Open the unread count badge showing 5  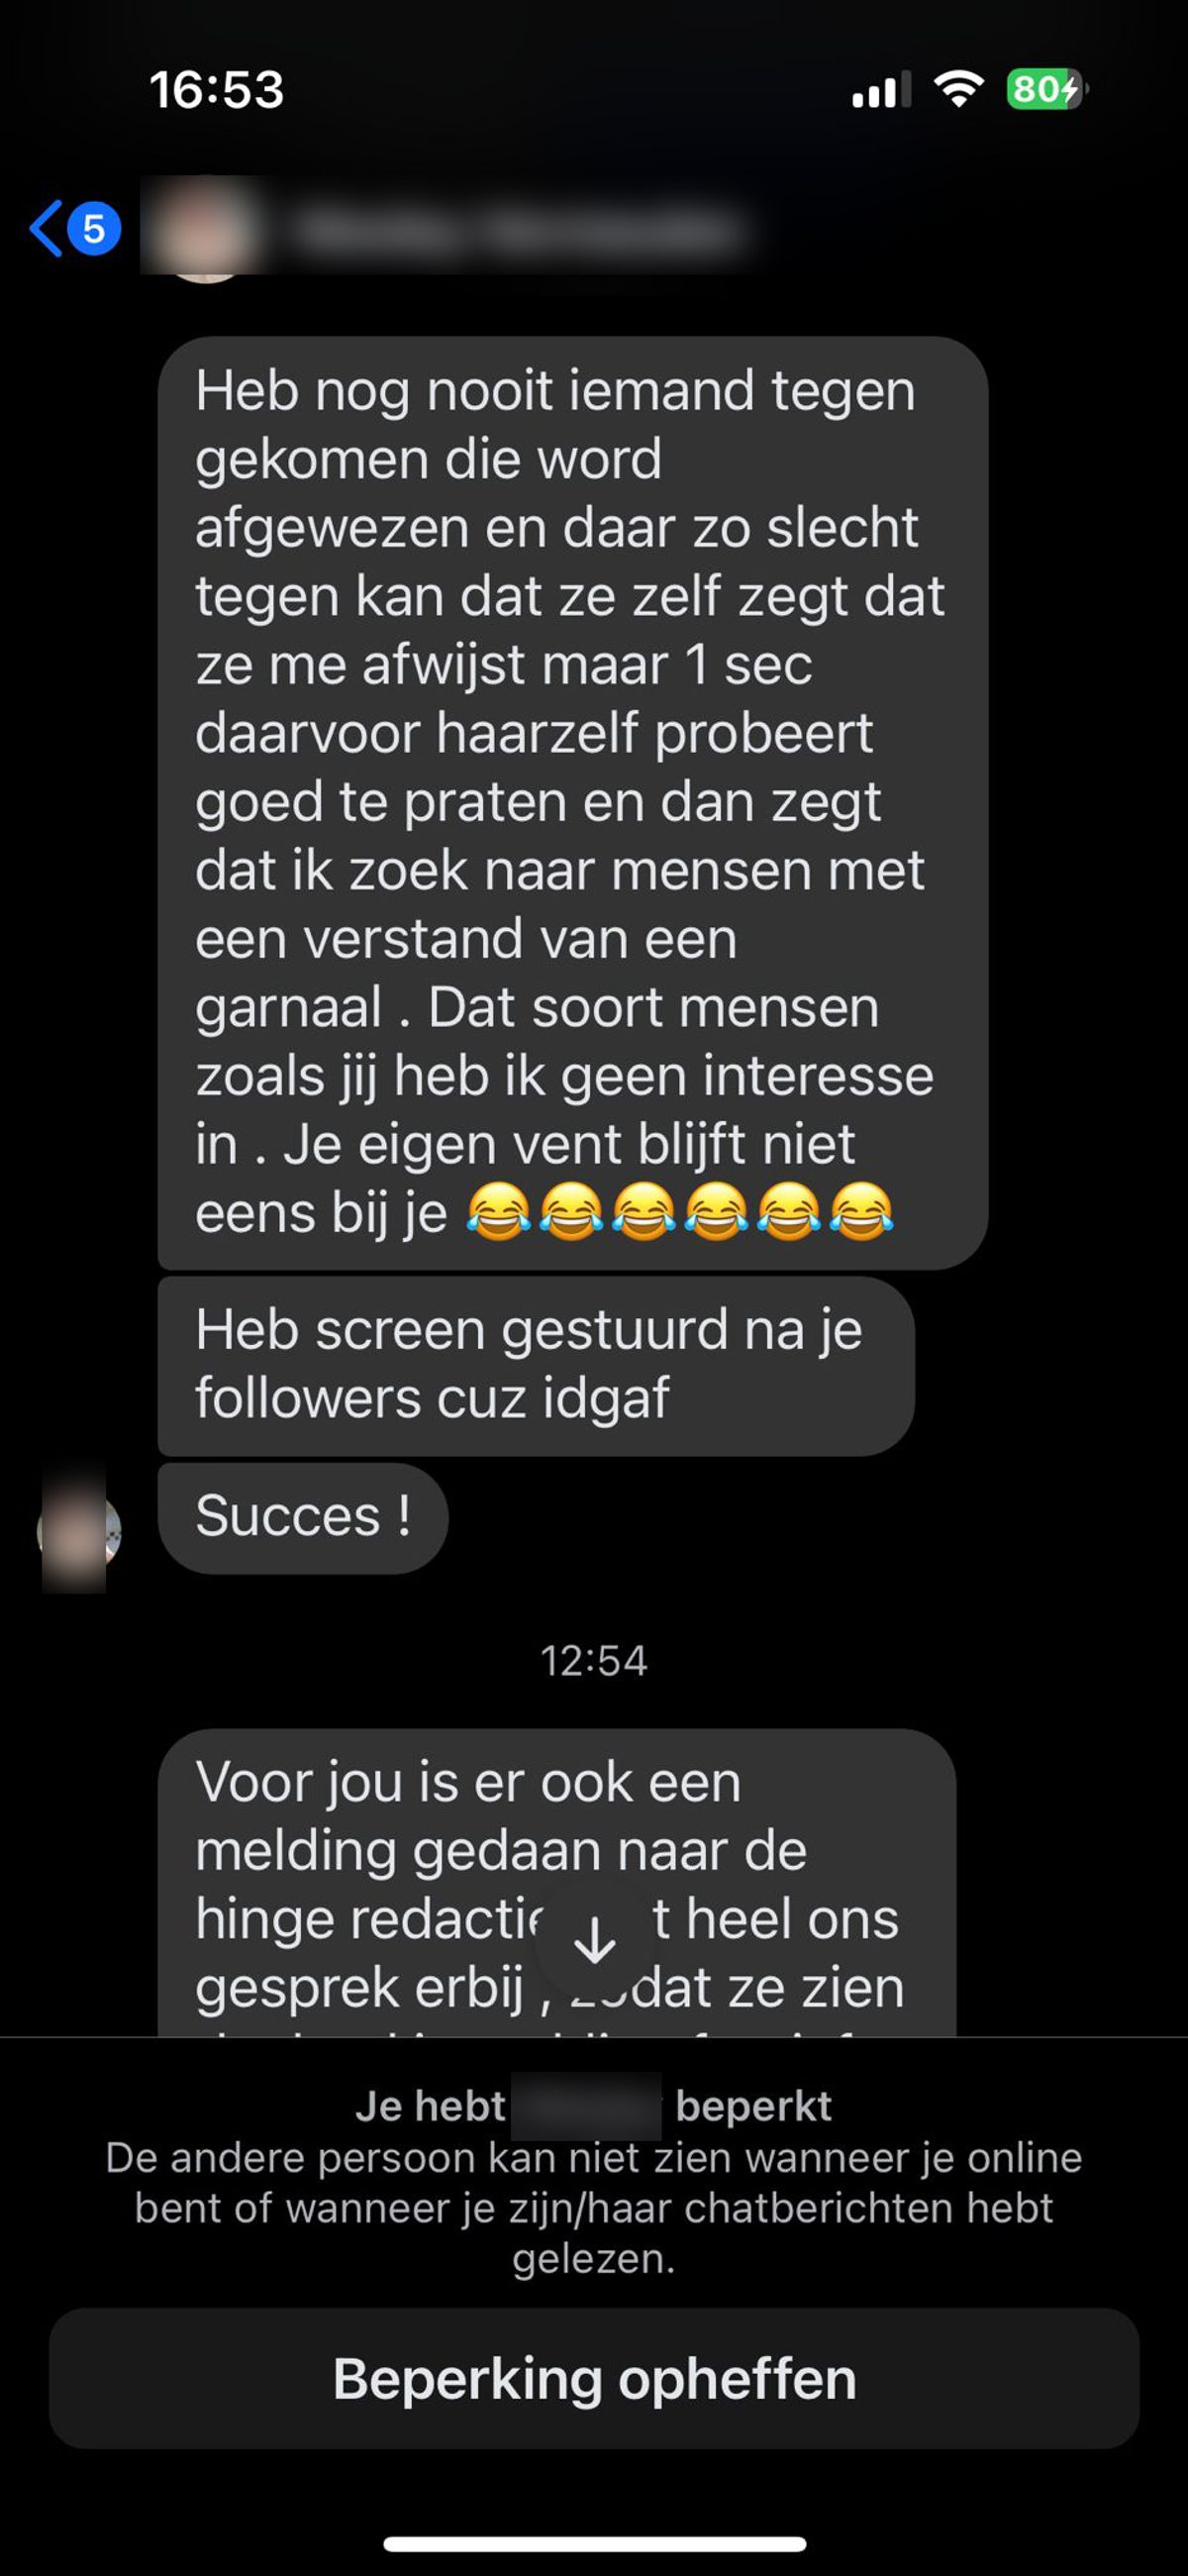[x=94, y=229]
